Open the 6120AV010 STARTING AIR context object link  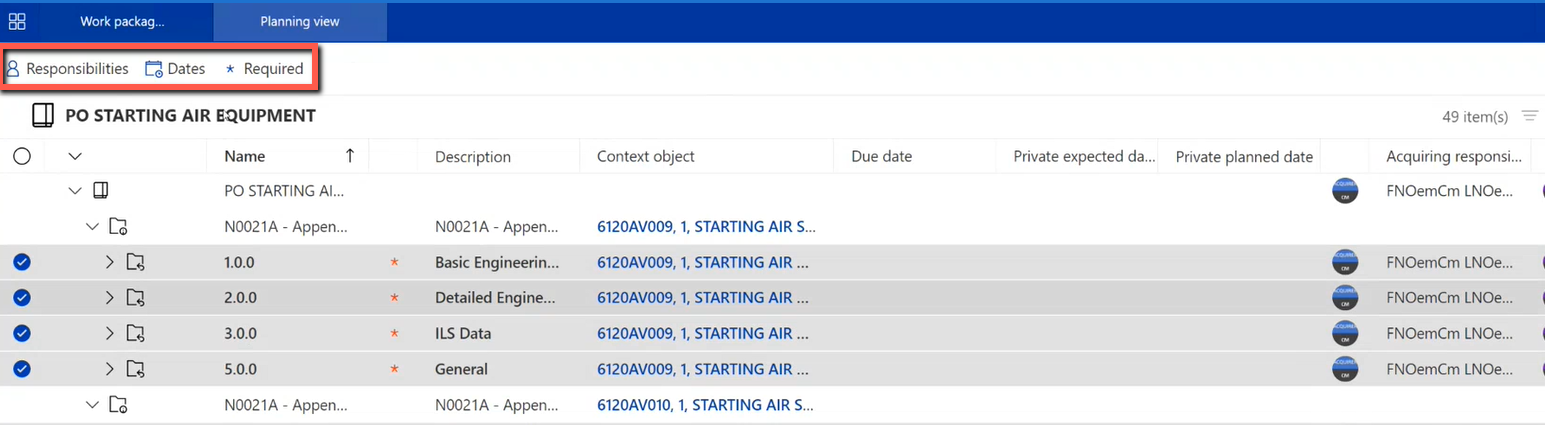pyautogui.click(x=706, y=405)
